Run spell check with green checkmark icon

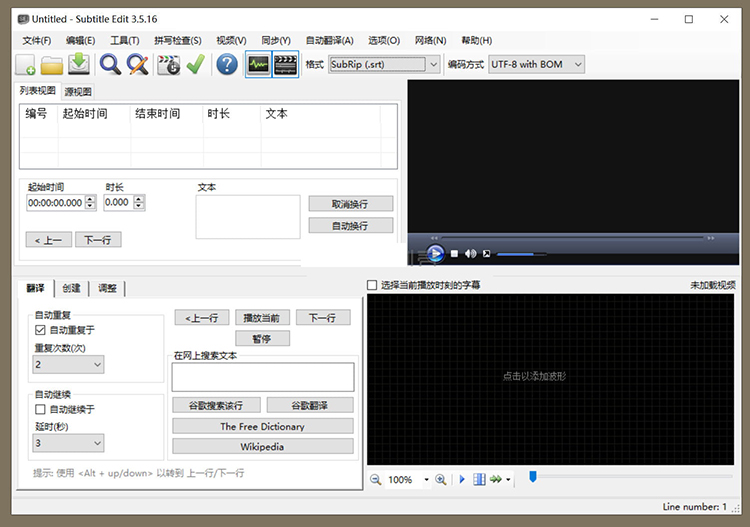tap(195, 65)
